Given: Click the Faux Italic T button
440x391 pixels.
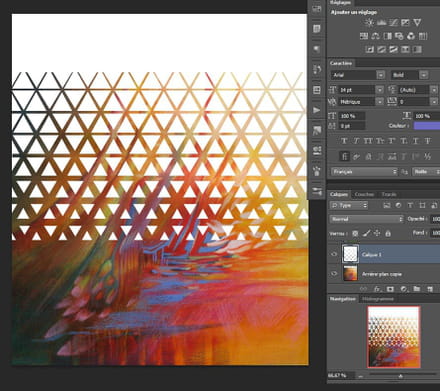Looking at the screenshot, I should pos(356,141).
